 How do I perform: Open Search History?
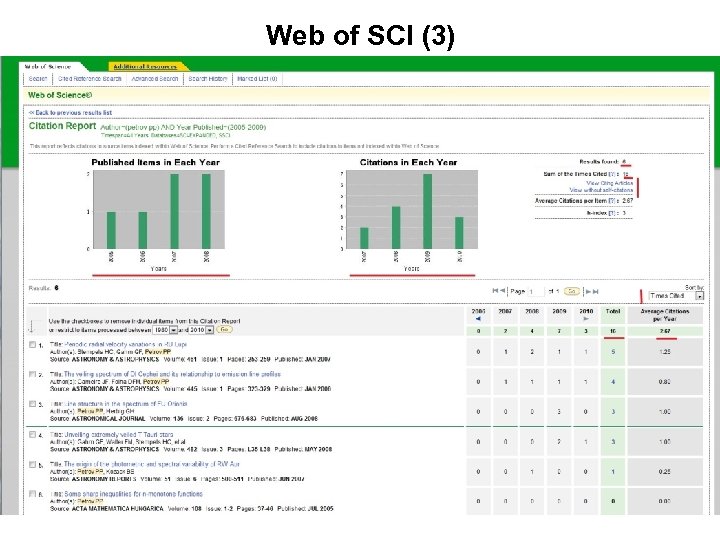pos(208,79)
